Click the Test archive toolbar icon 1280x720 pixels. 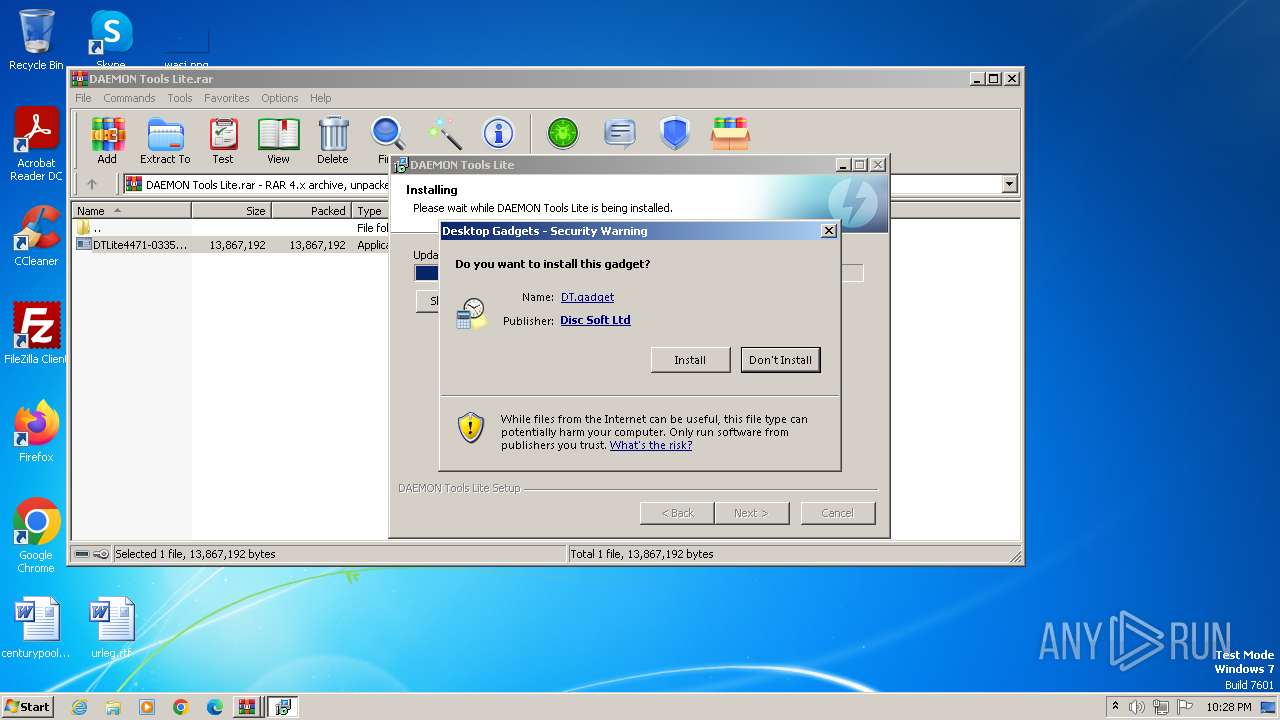(x=223, y=140)
